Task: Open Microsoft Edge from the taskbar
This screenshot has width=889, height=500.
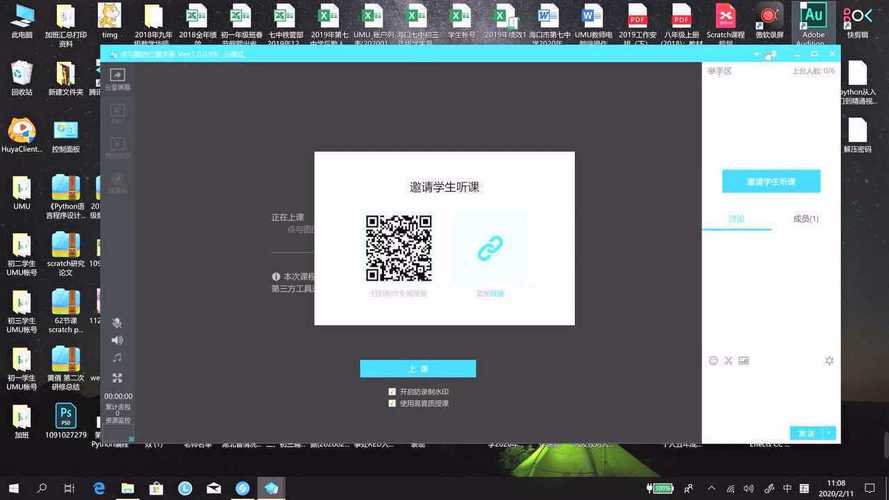Action: [x=99, y=488]
